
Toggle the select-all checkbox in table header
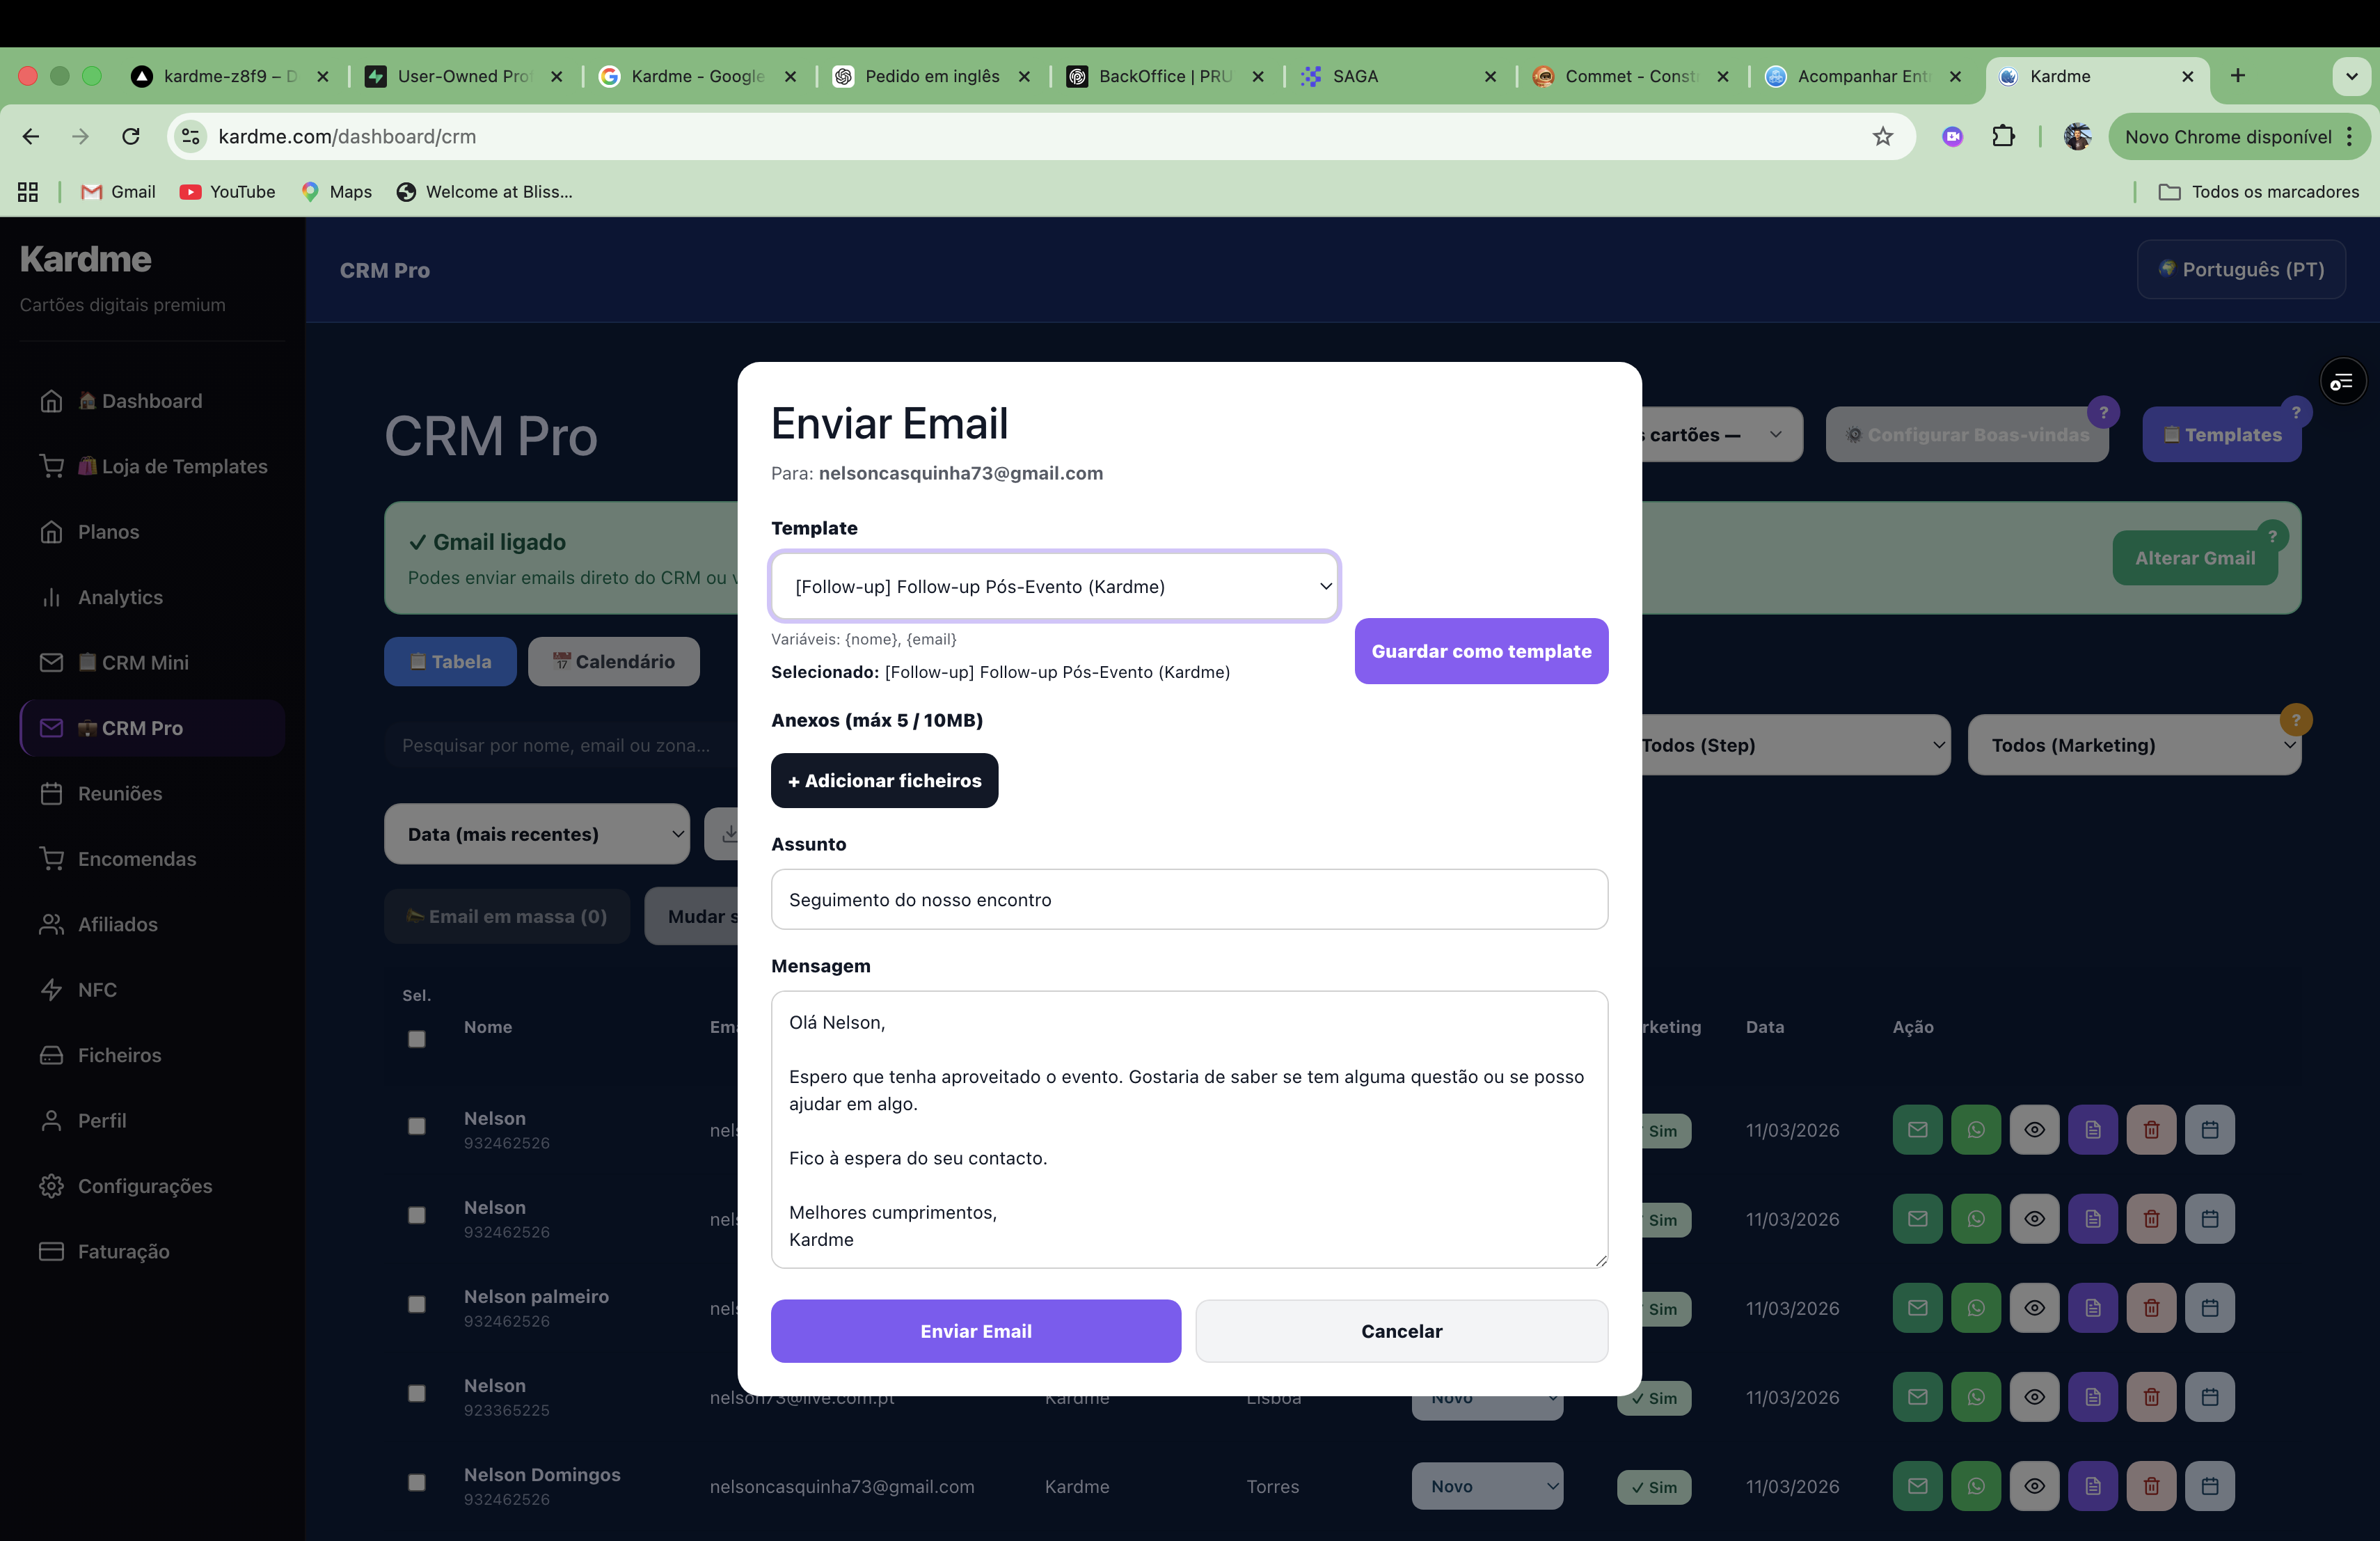pyautogui.click(x=417, y=1039)
